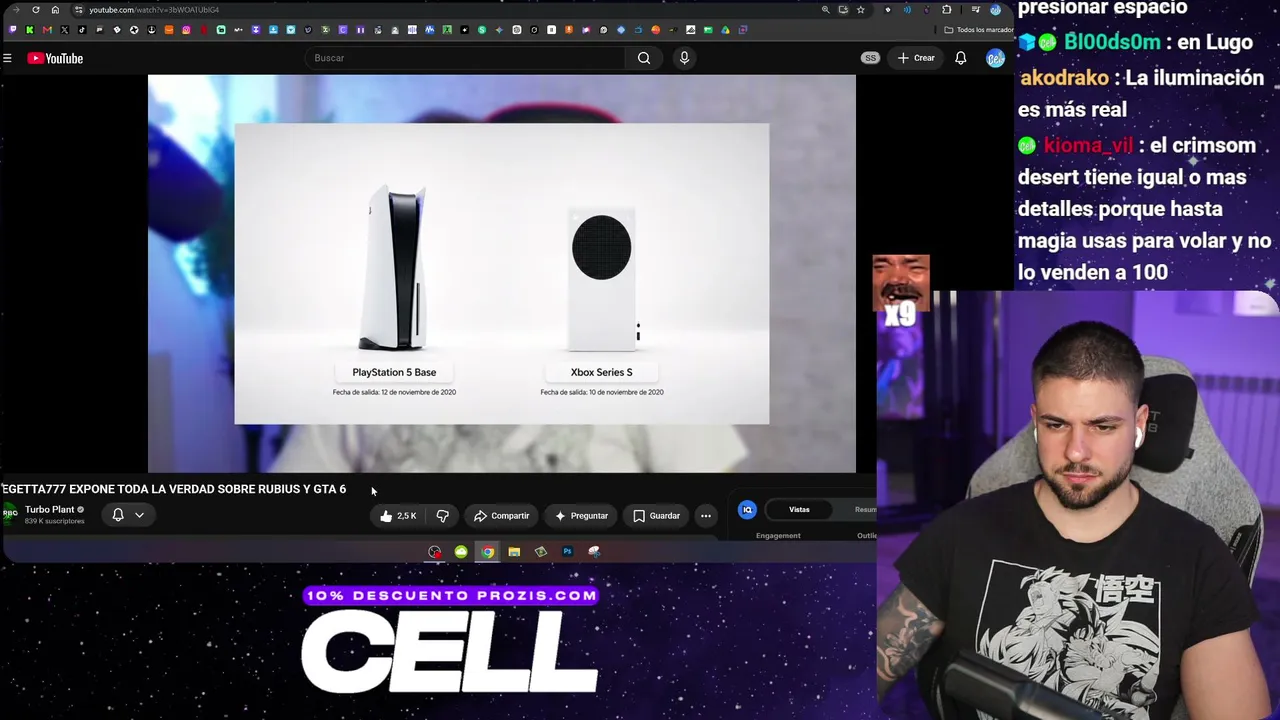Reload the page in the browser
1280x720 pixels.
tap(36, 10)
